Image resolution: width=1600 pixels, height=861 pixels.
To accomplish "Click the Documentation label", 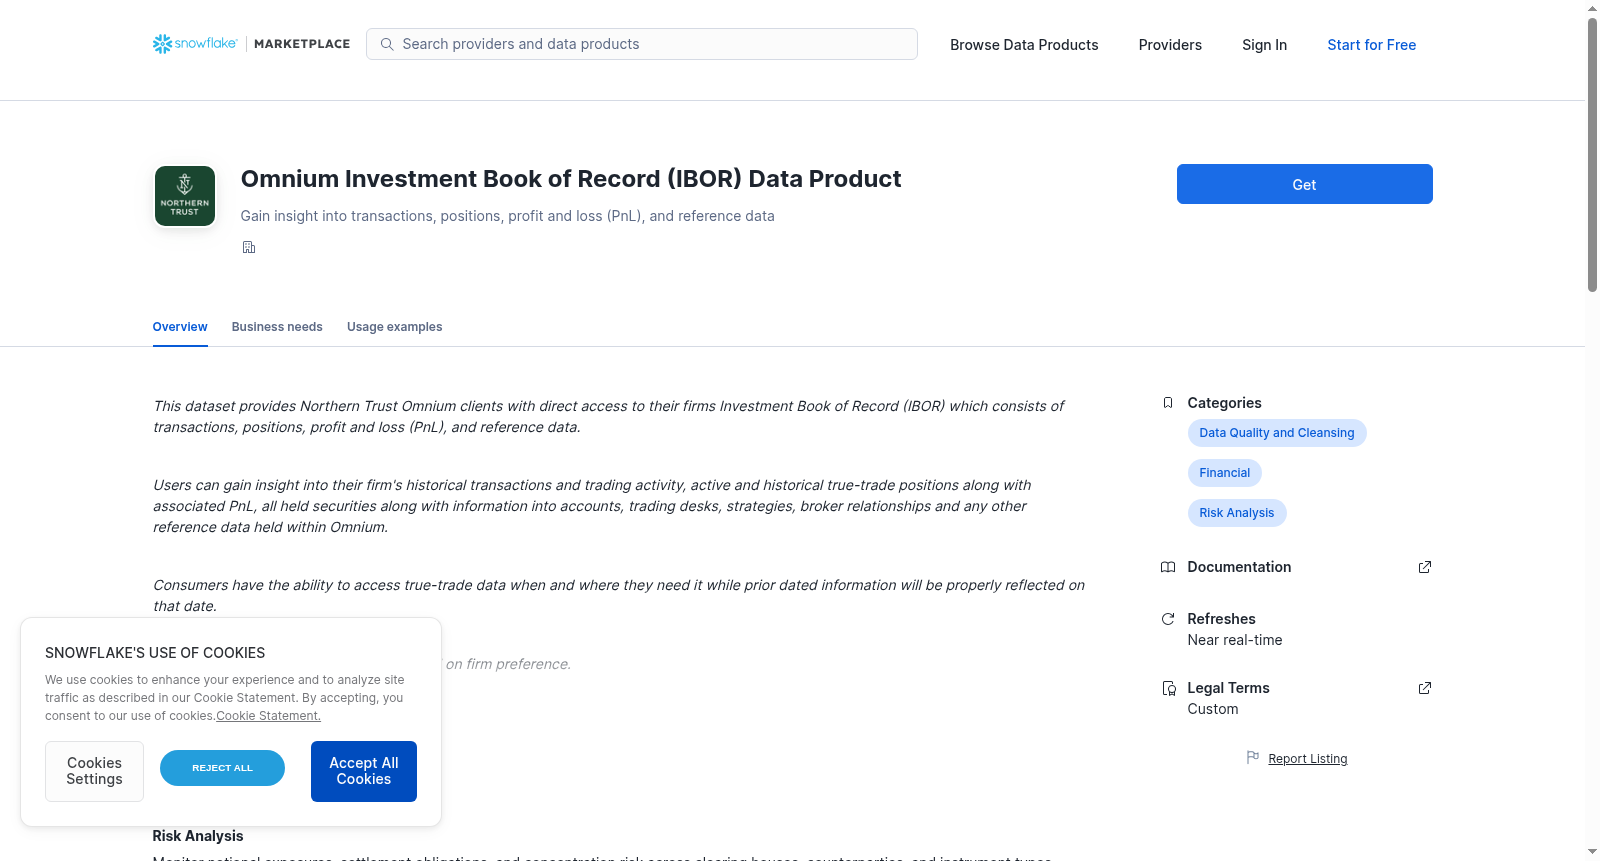I will coord(1239,567).
